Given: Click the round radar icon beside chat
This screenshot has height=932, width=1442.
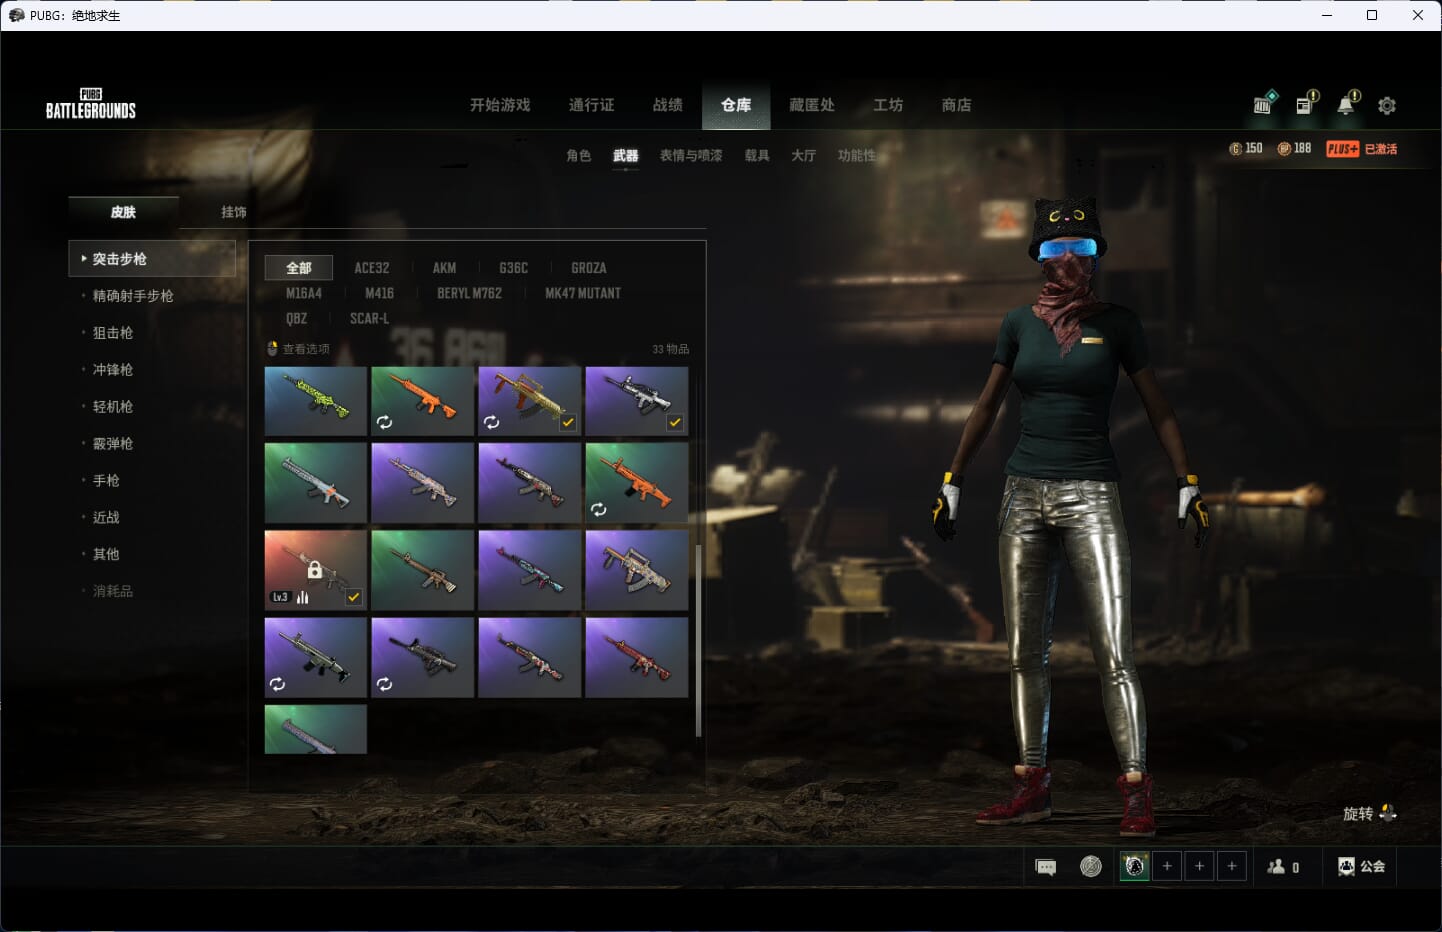Looking at the screenshot, I should 1091,867.
